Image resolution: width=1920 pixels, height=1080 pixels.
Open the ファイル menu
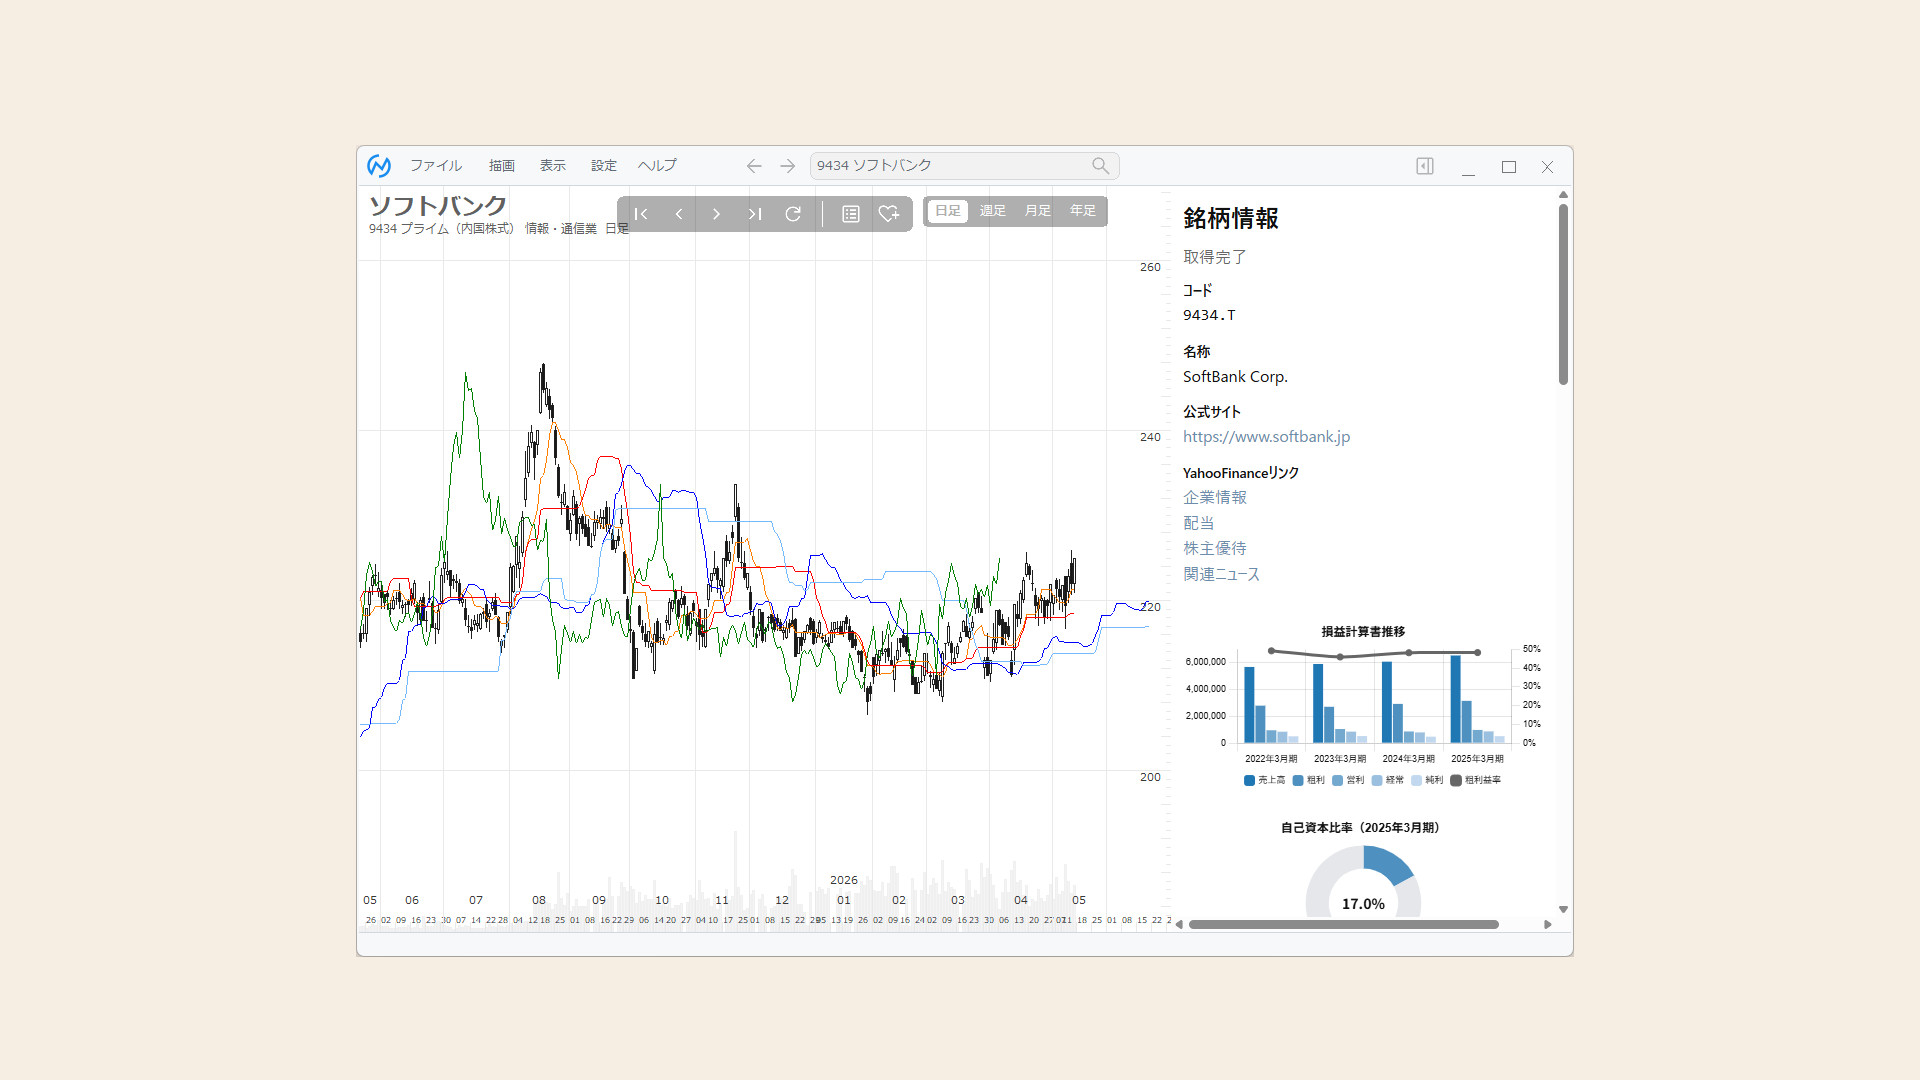coord(436,166)
